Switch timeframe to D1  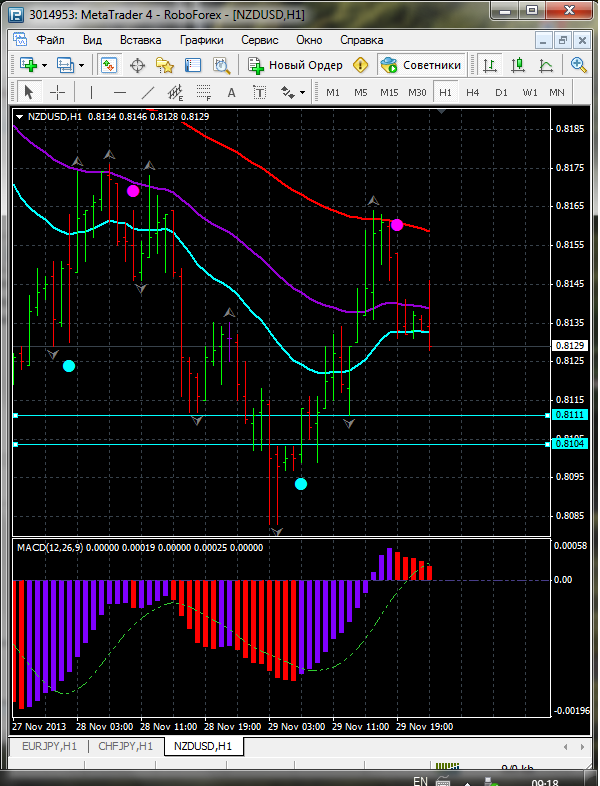(501, 93)
